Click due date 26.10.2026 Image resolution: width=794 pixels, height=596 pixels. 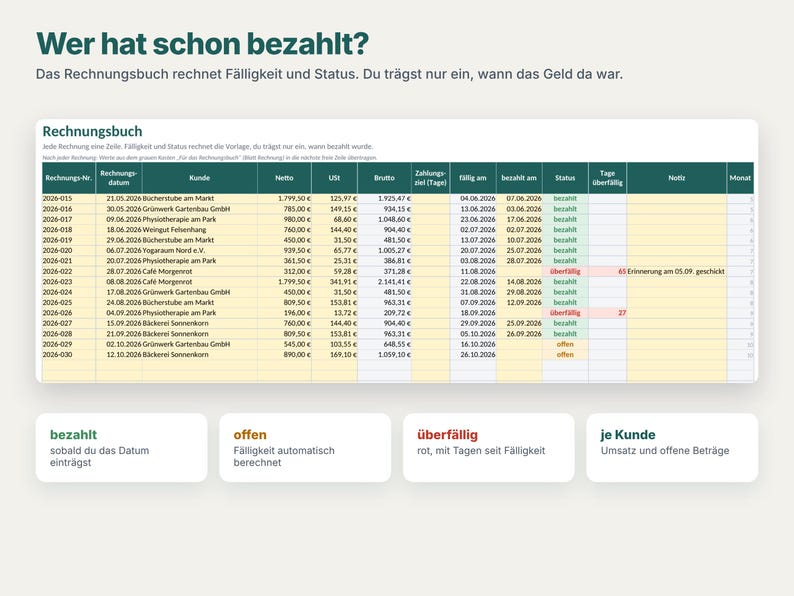473,354
